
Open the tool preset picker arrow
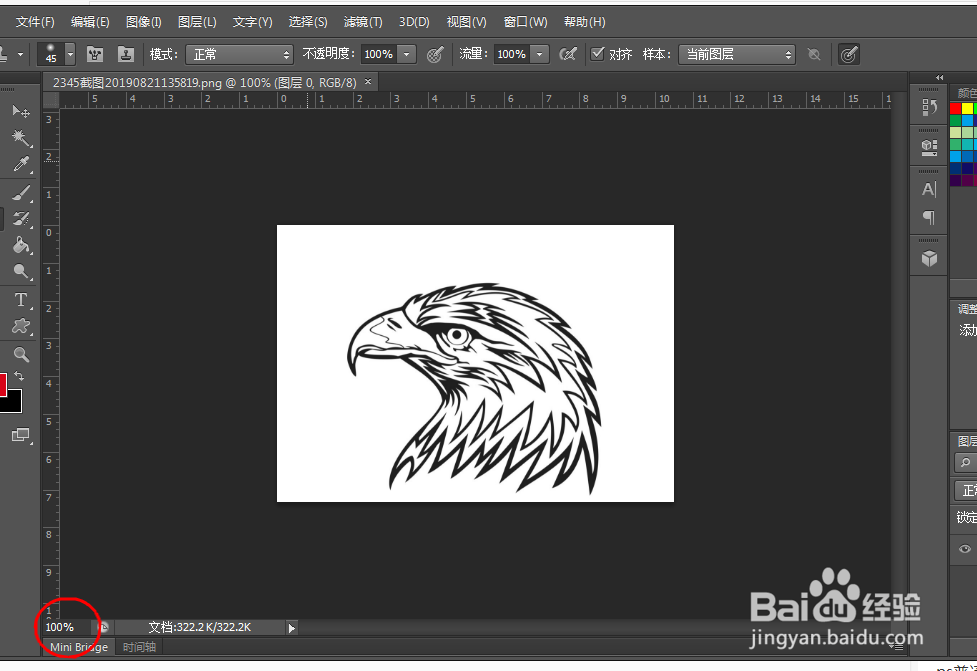[21, 54]
